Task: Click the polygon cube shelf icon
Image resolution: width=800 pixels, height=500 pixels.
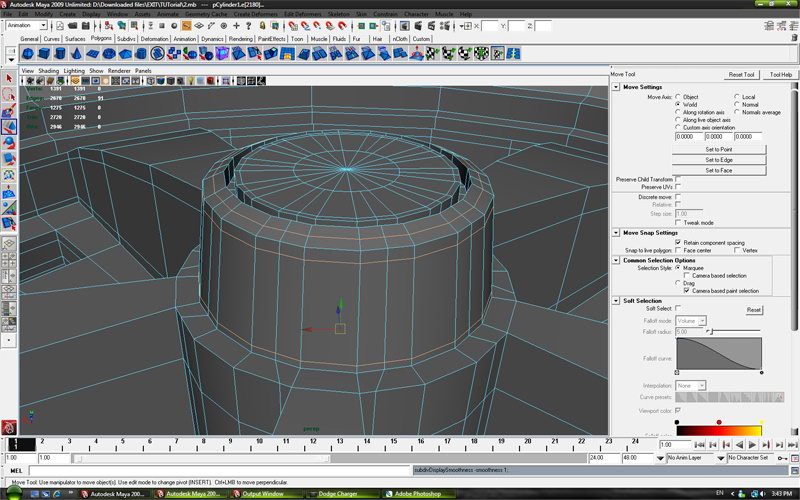Action: pyautogui.click(x=46, y=54)
